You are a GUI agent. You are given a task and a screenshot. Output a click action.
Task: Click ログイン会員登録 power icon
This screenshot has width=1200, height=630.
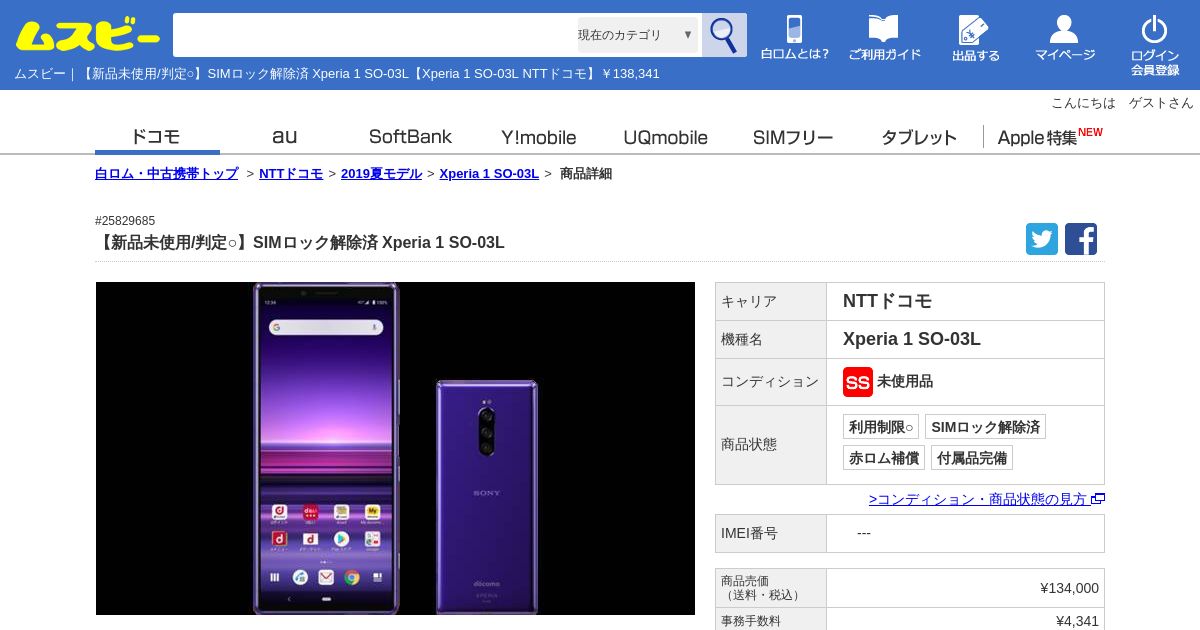pos(1155,45)
